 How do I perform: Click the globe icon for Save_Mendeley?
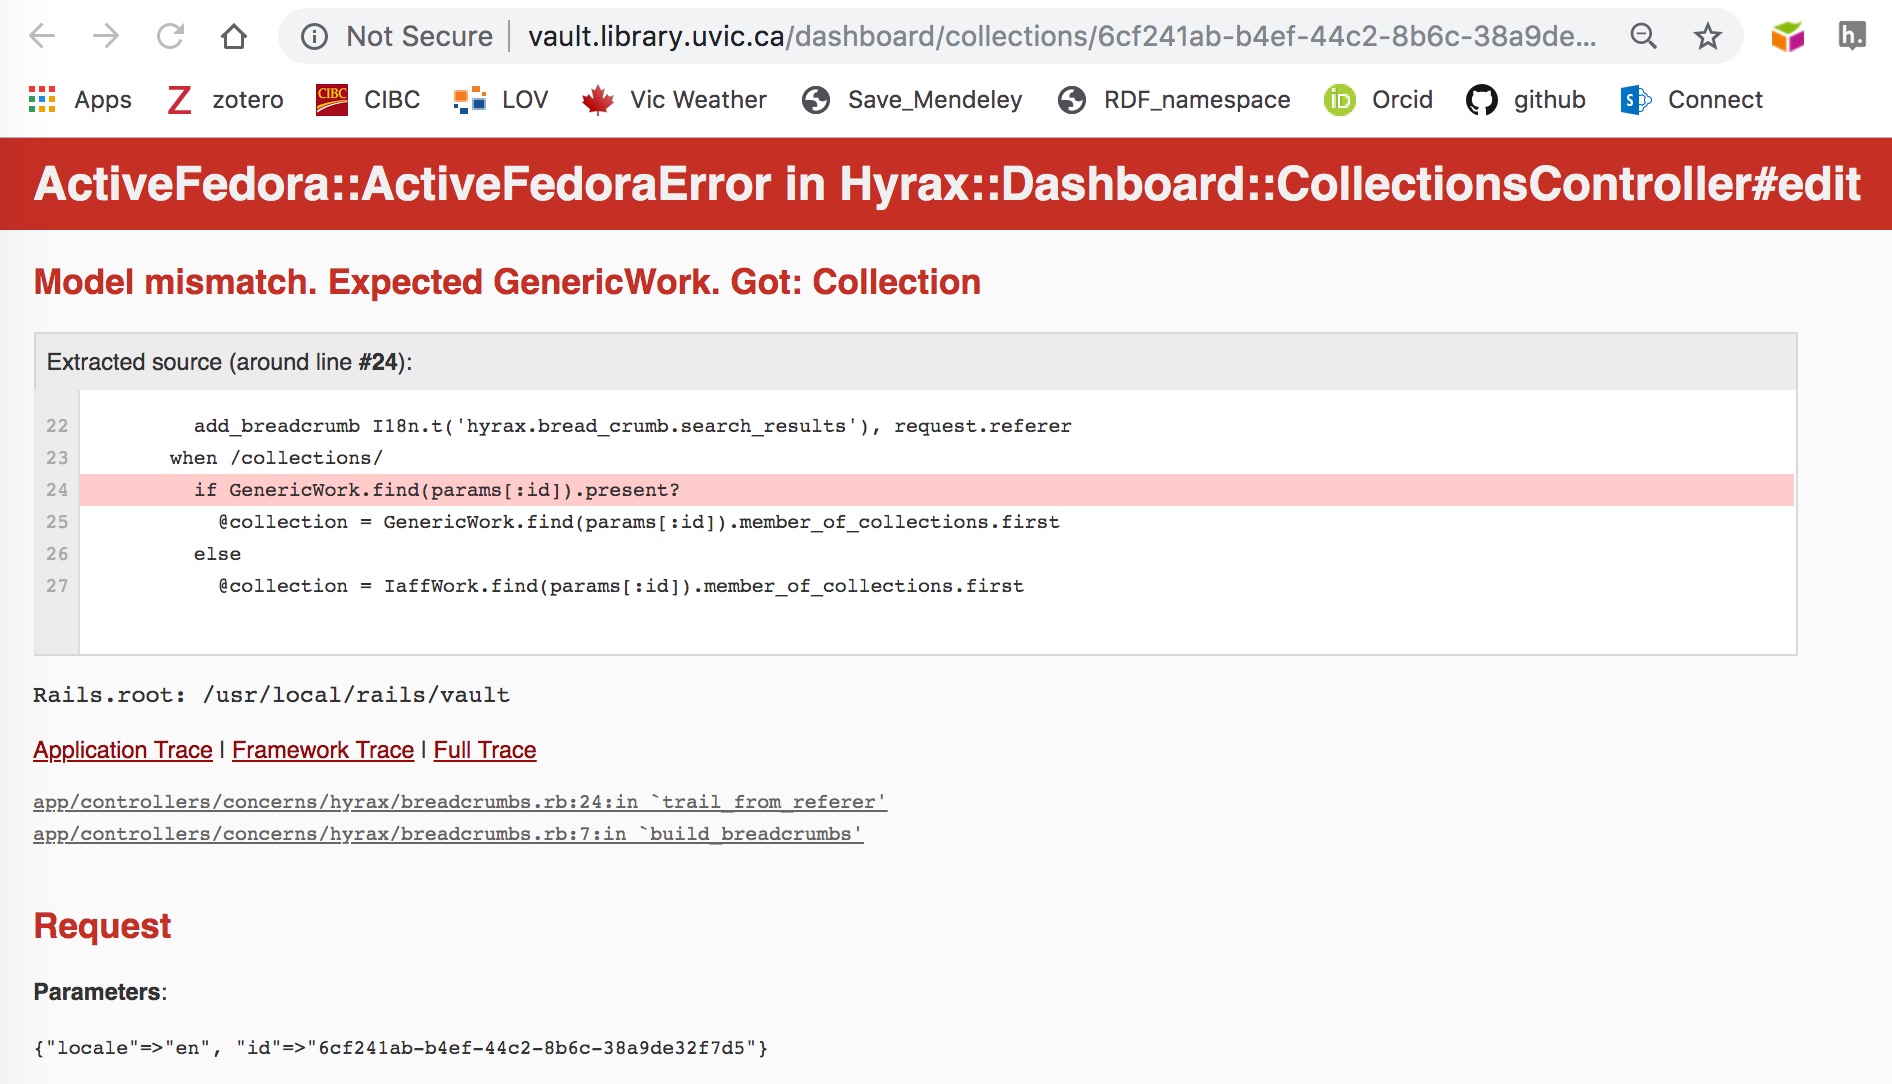[816, 100]
